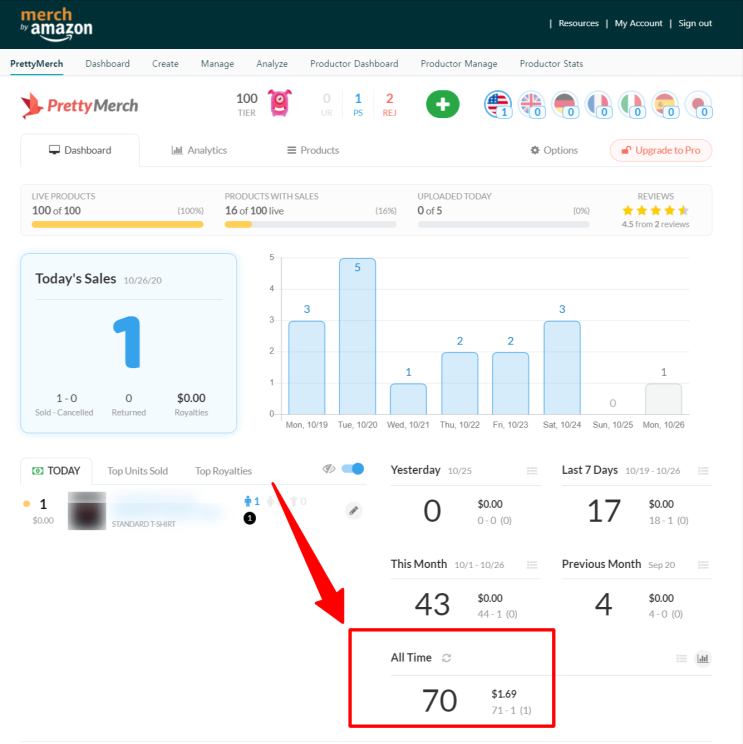Click the Mon, 10/19 chart bar
This screenshot has width=743, height=744.
point(306,368)
